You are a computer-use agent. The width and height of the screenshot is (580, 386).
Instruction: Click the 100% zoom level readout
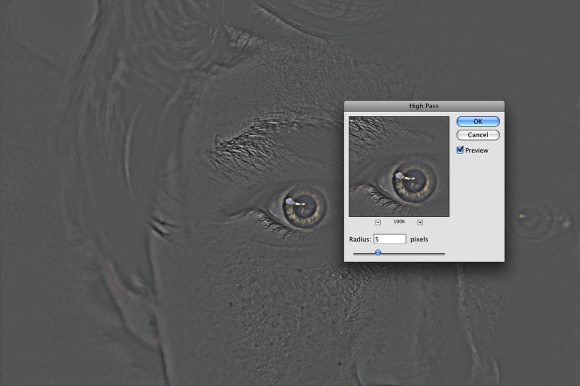pyautogui.click(x=399, y=221)
